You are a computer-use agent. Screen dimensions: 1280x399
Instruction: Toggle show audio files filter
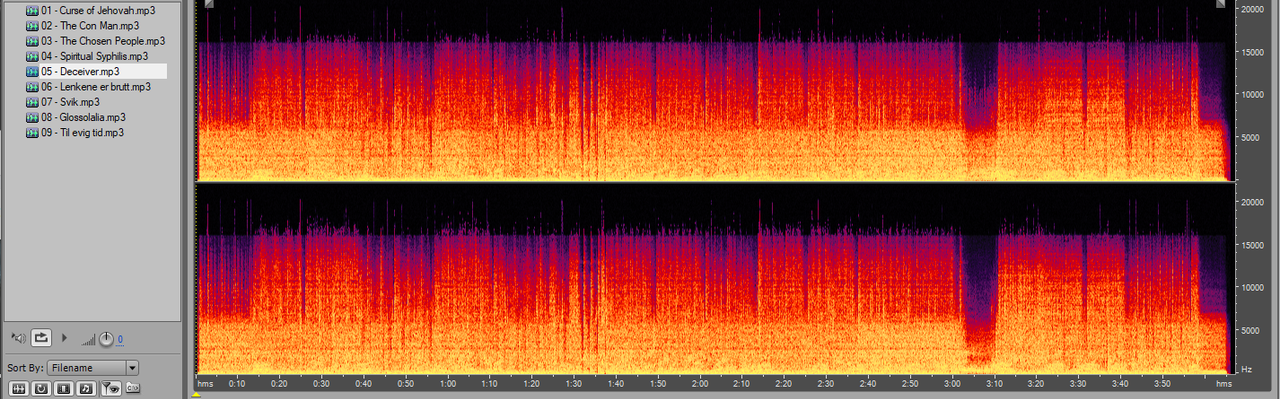click(19, 388)
